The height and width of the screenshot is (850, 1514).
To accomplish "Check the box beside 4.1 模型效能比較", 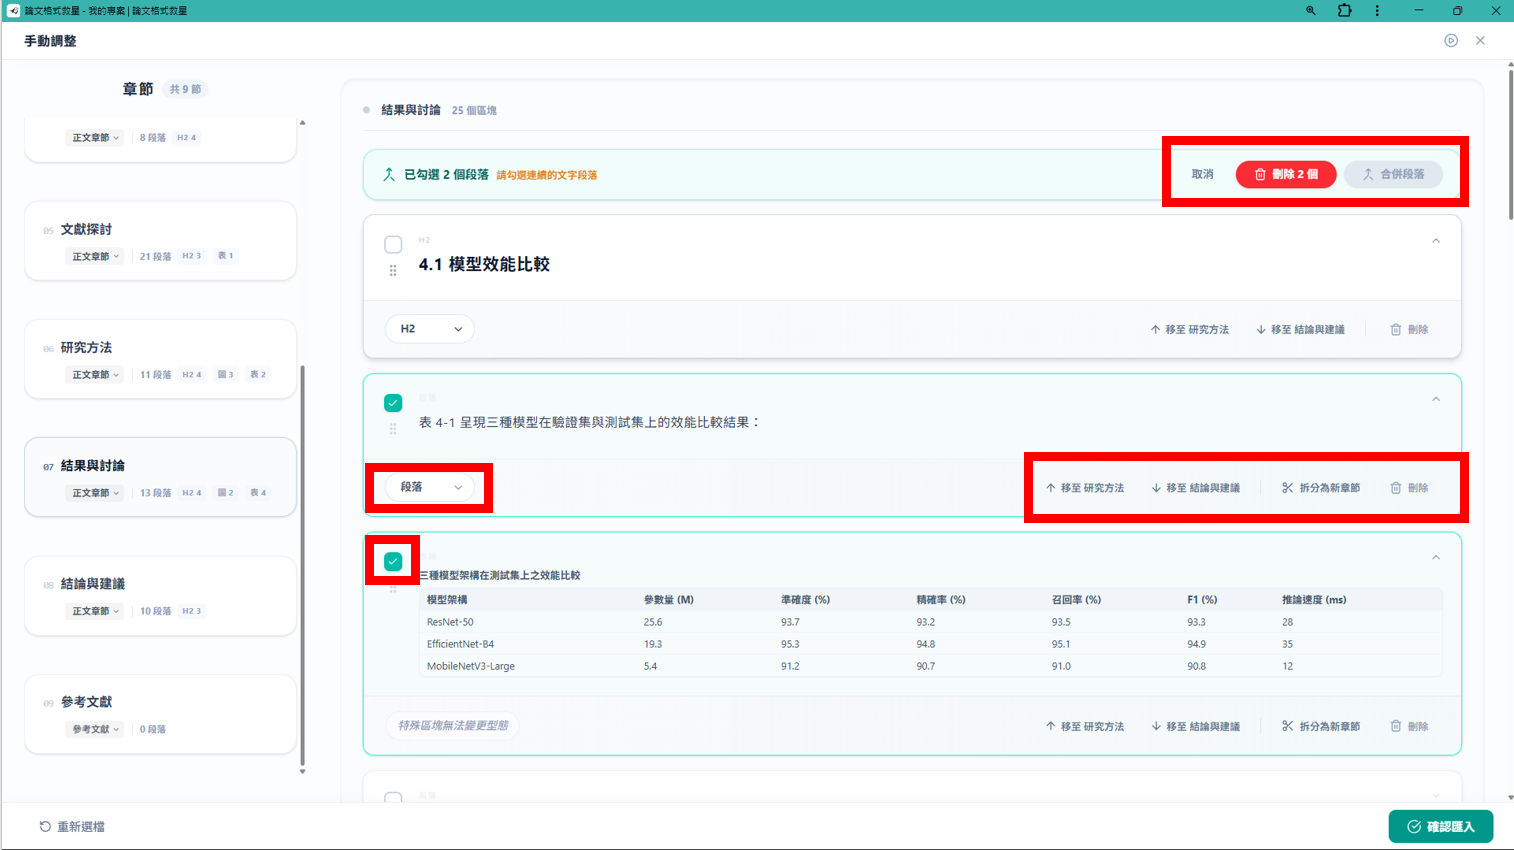I will [x=393, y=245].
